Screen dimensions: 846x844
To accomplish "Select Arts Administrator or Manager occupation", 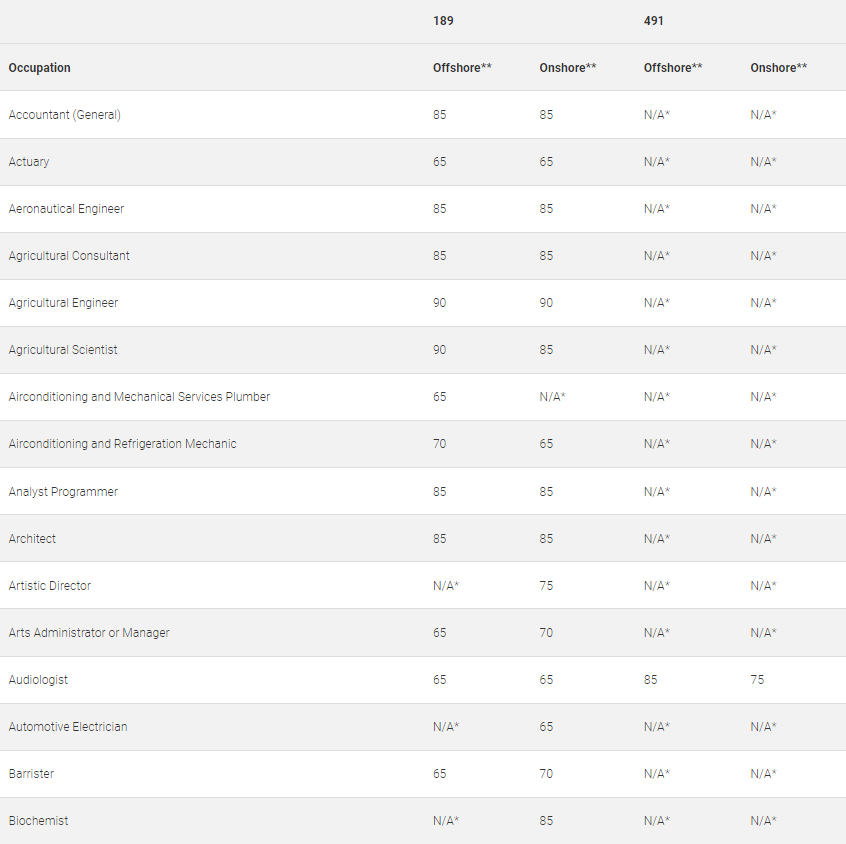I will coord(89,633).
